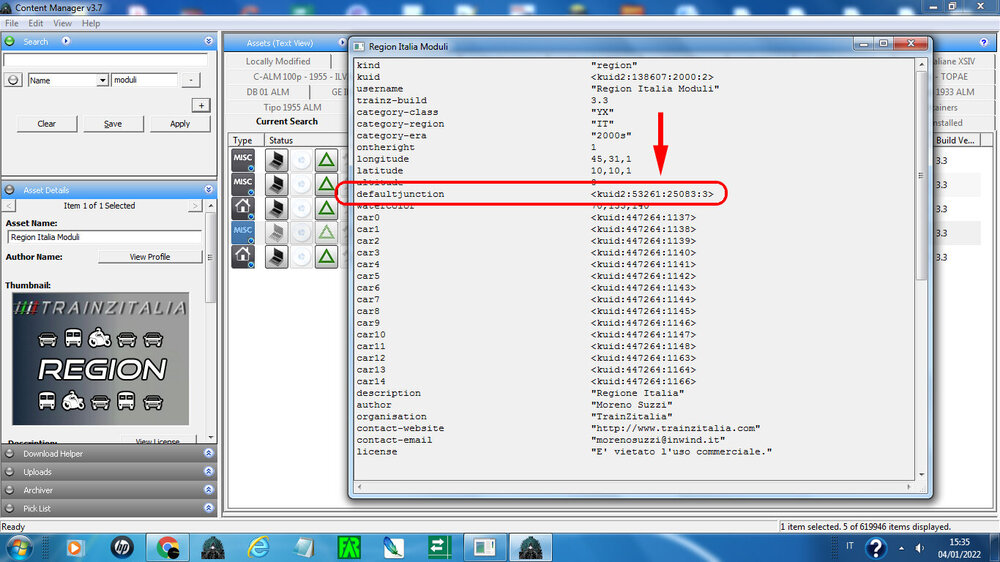1000x562 pixels.
Task: Open Google Chrome from the taskbar
Action: tap(168, 548)
